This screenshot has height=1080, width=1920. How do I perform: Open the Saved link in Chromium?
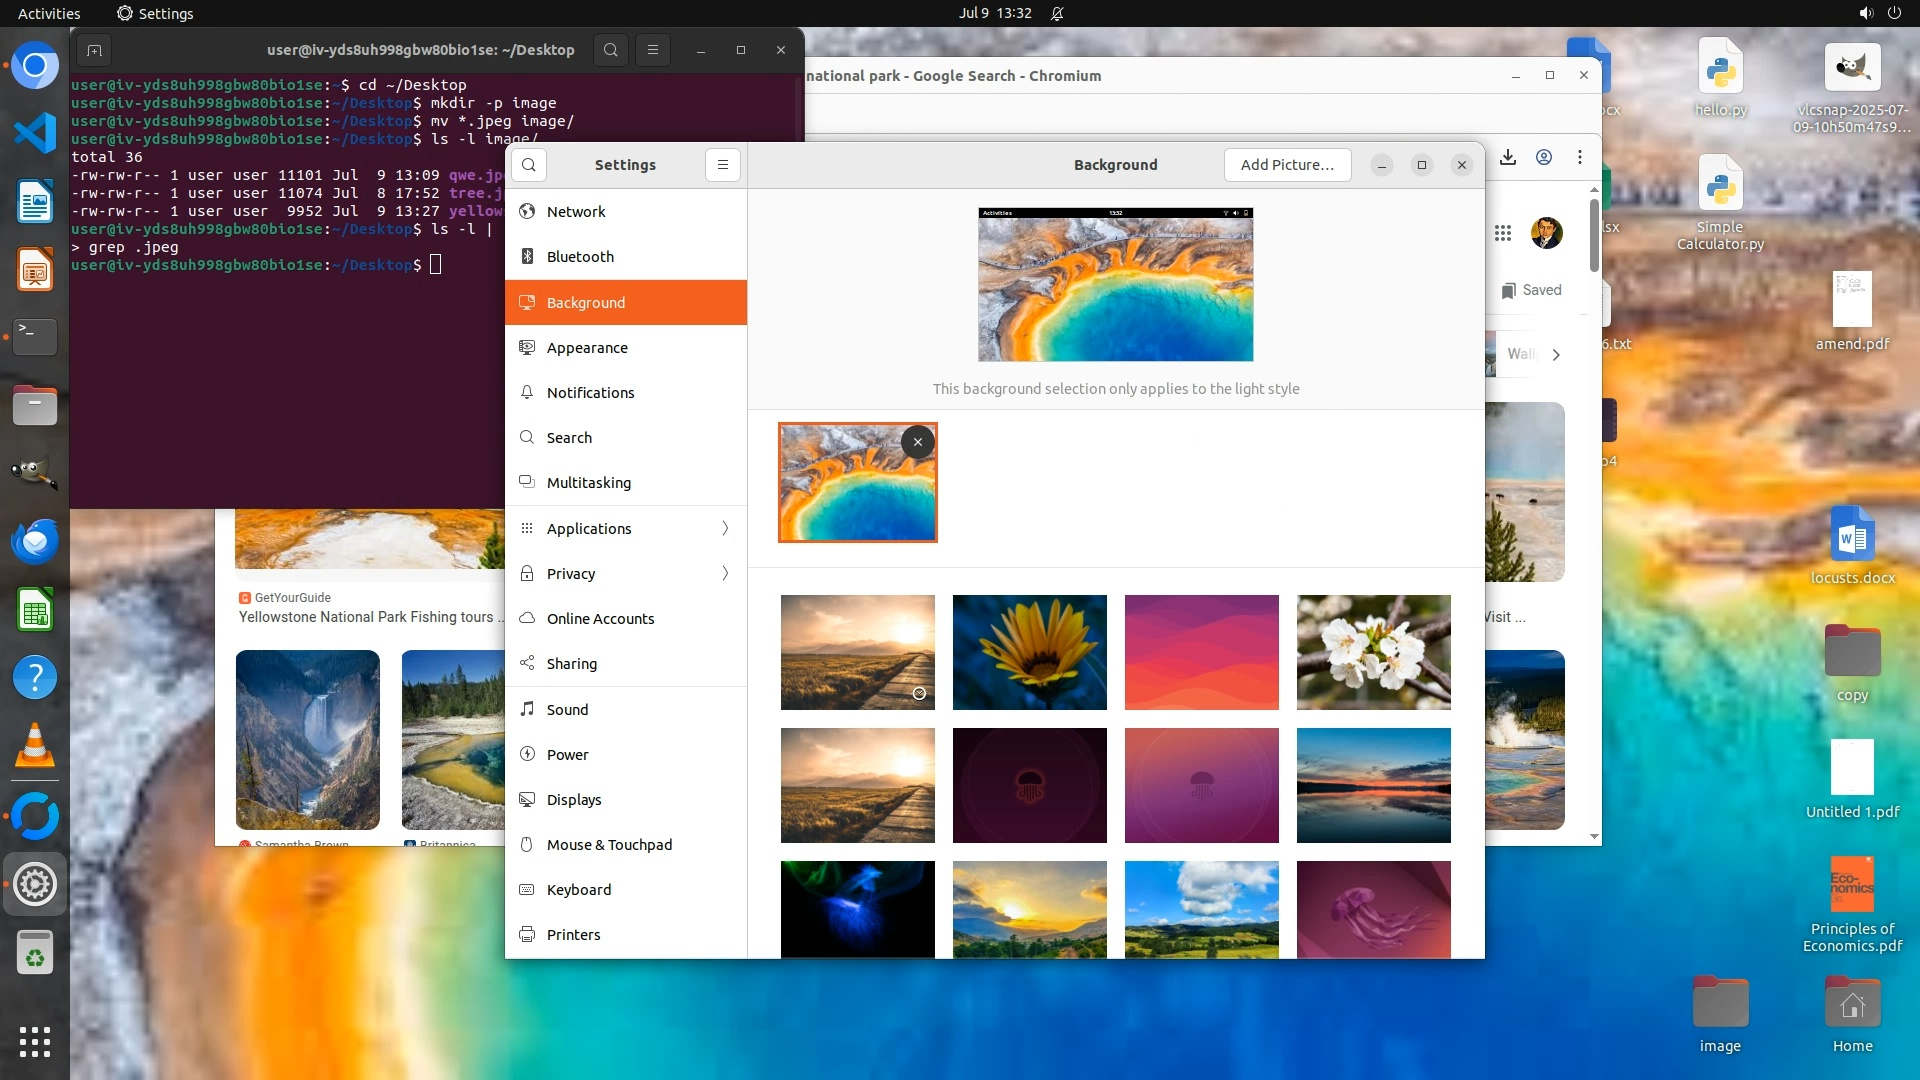[x=1531, y=290]
